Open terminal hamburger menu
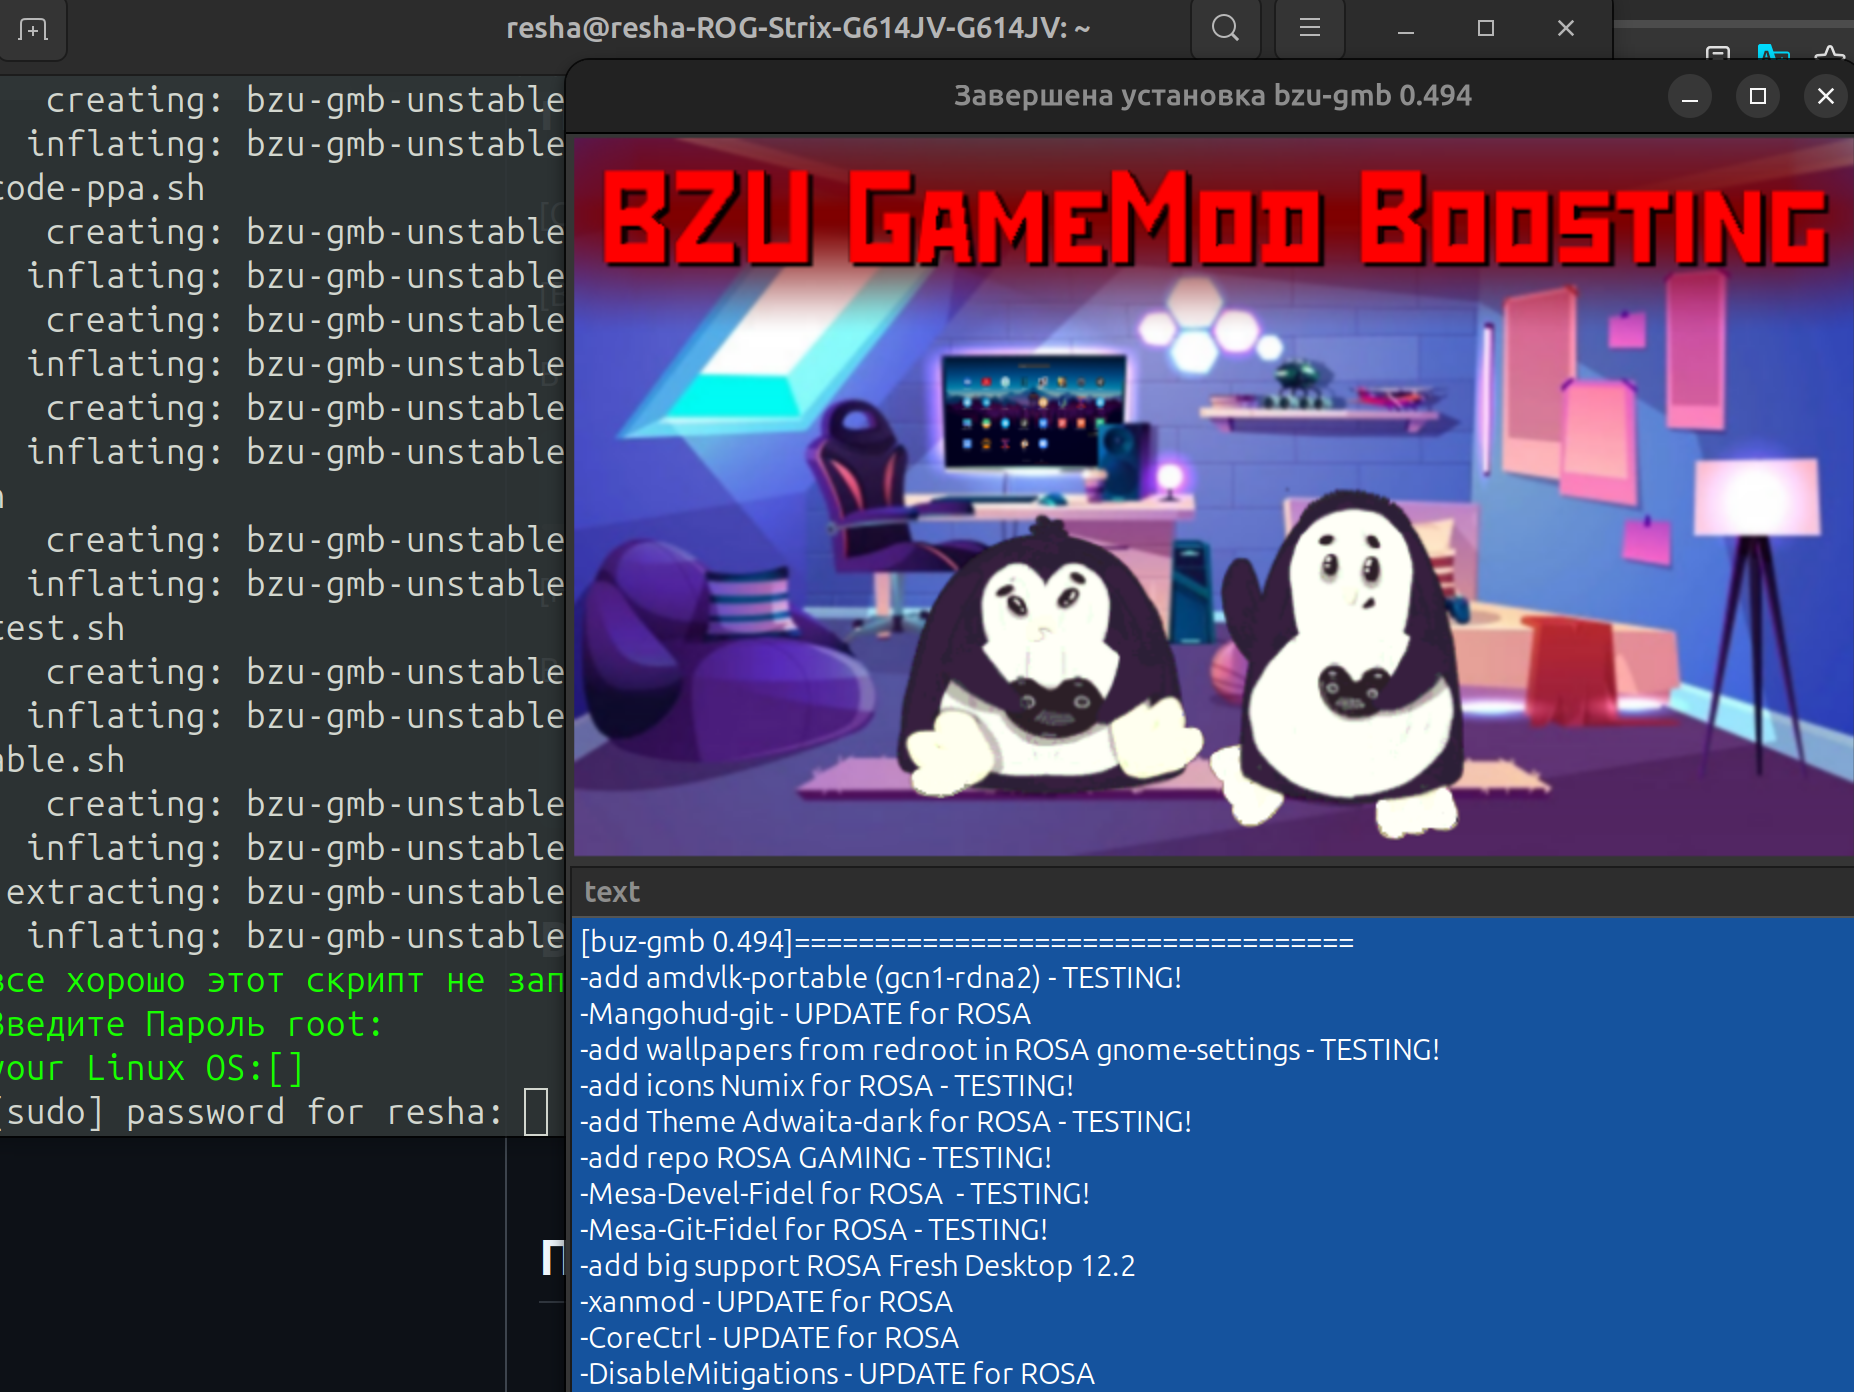Screen dimensions: 1854x1392 pyautogui.click(x=1309, y=28)
